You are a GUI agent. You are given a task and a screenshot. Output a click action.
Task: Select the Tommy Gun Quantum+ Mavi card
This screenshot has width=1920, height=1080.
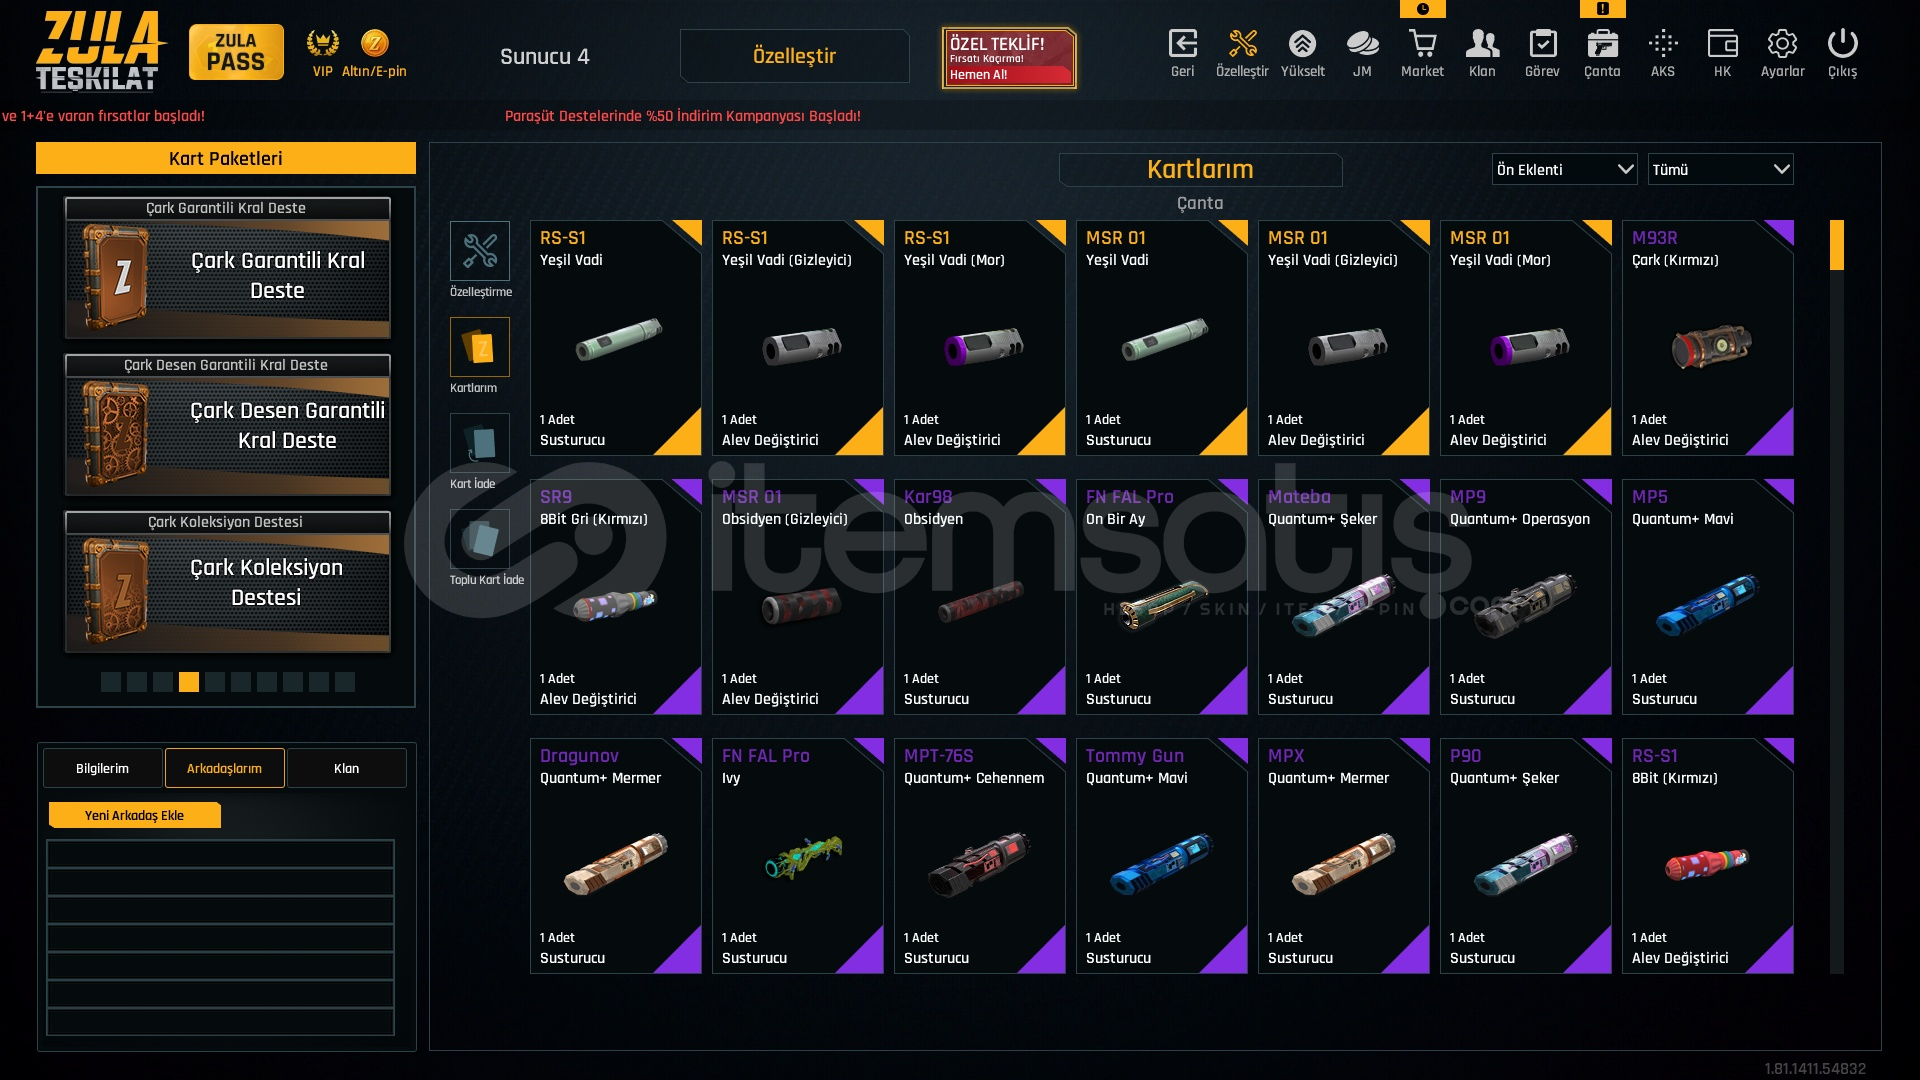pos(1161,856)
